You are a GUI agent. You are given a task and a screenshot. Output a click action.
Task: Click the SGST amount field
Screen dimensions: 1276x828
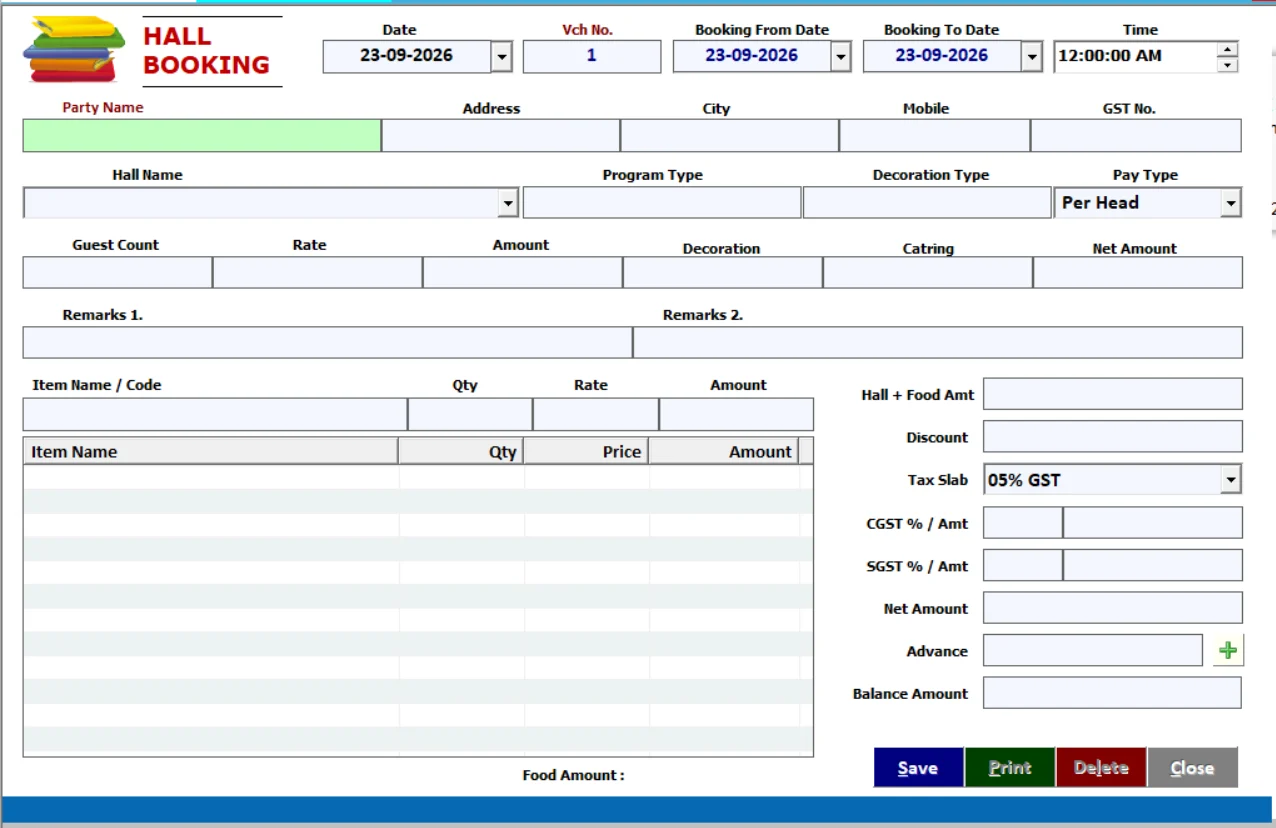coord(1153,566)
